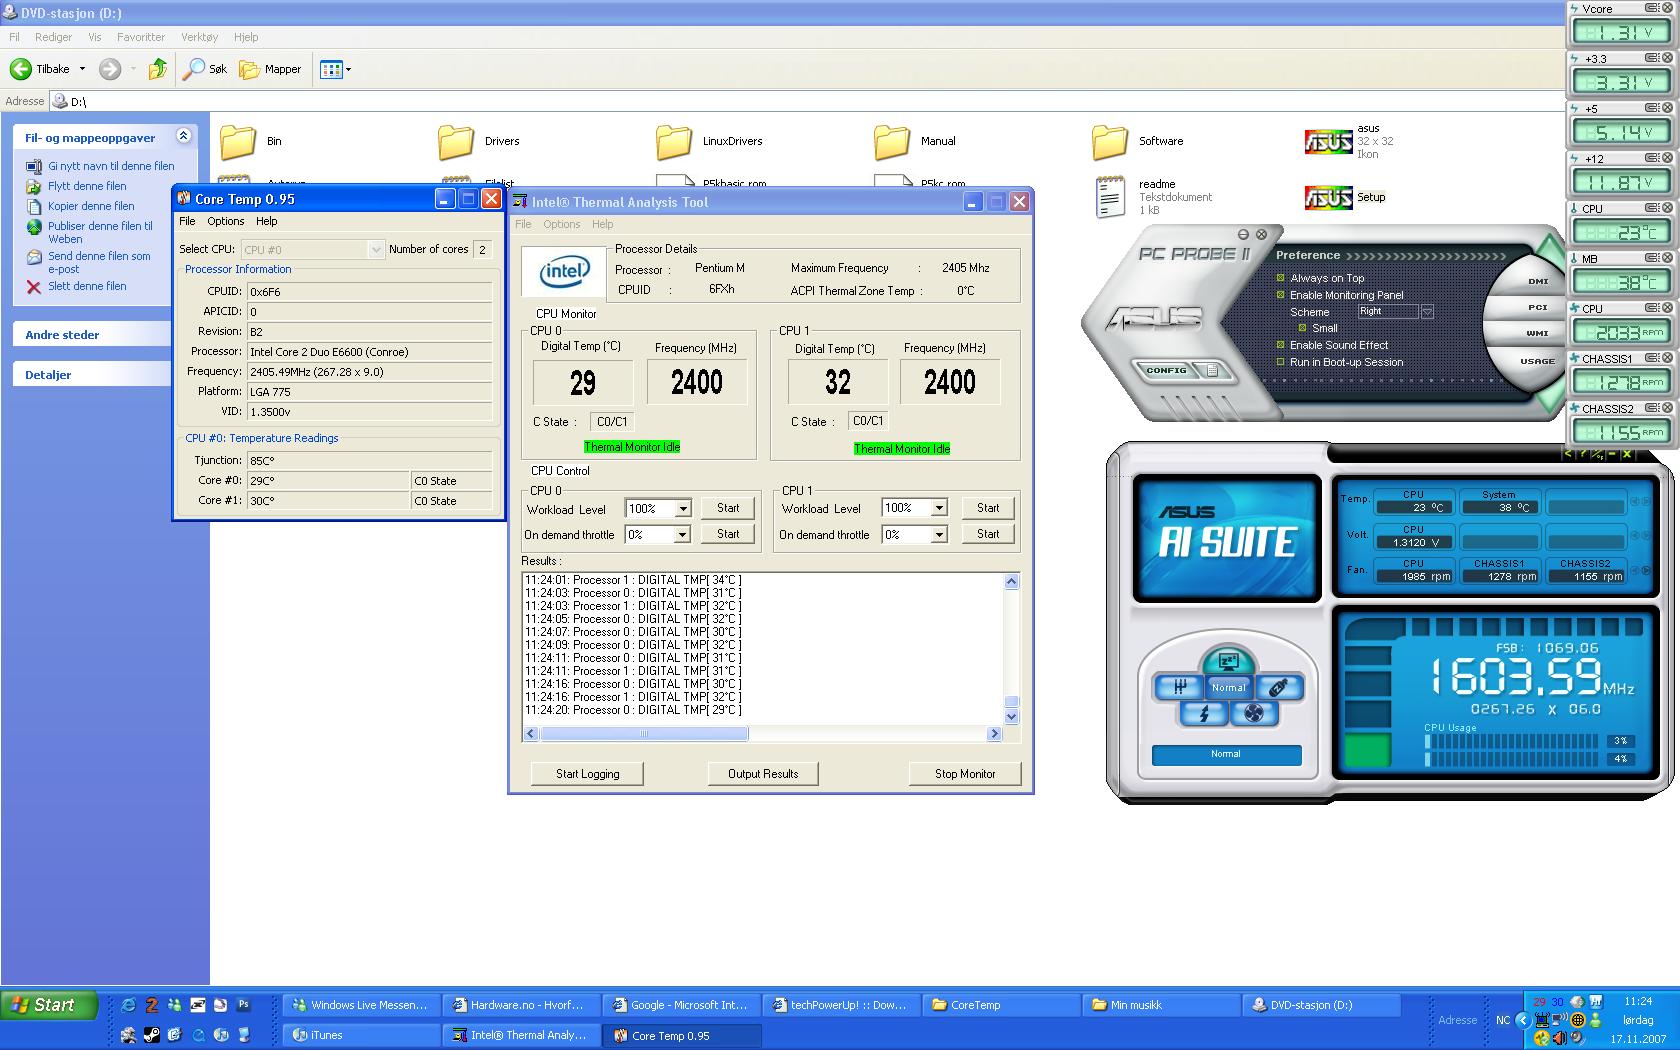Click the Explorer up-folder icon
1680x1050 pixels.
tap(157, 69)
